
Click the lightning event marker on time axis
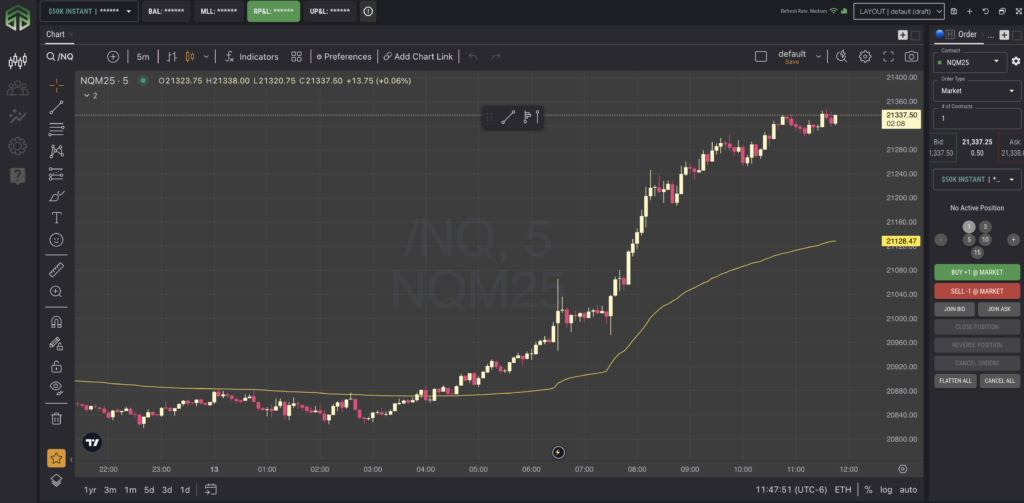(558, 452)
